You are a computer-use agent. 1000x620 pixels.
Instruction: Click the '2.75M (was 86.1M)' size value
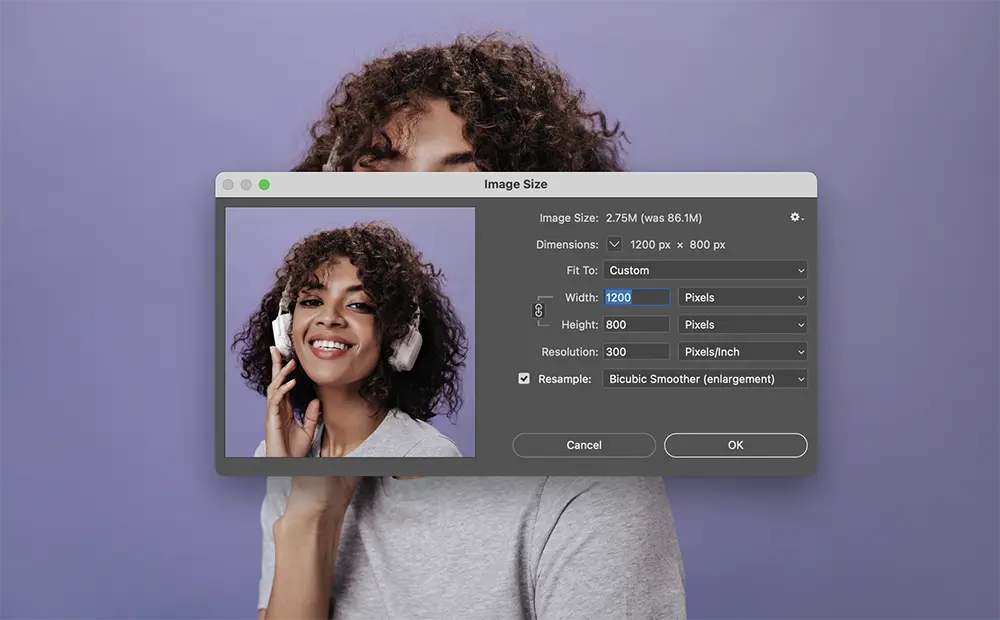[x=654, y=218]
